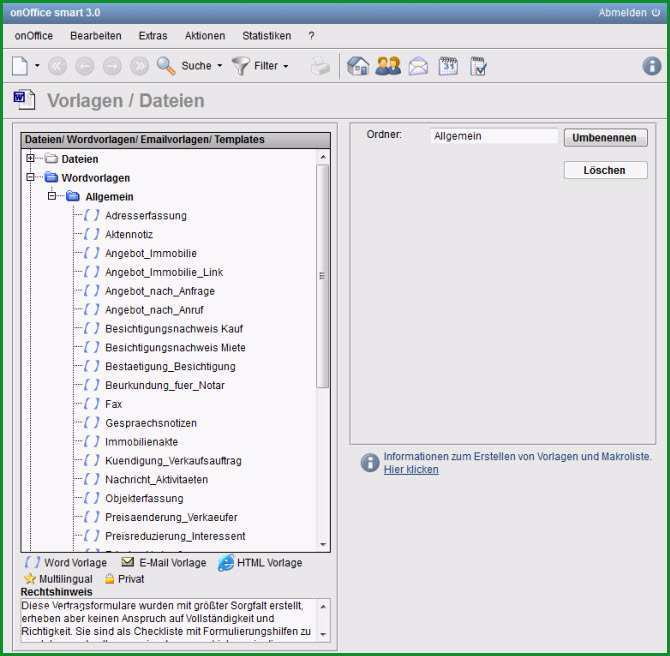Select the Beurkundung_fuer_Notar template
Image resolution: width=670 pixels, height=656 pixels.
tap(165, 385)
